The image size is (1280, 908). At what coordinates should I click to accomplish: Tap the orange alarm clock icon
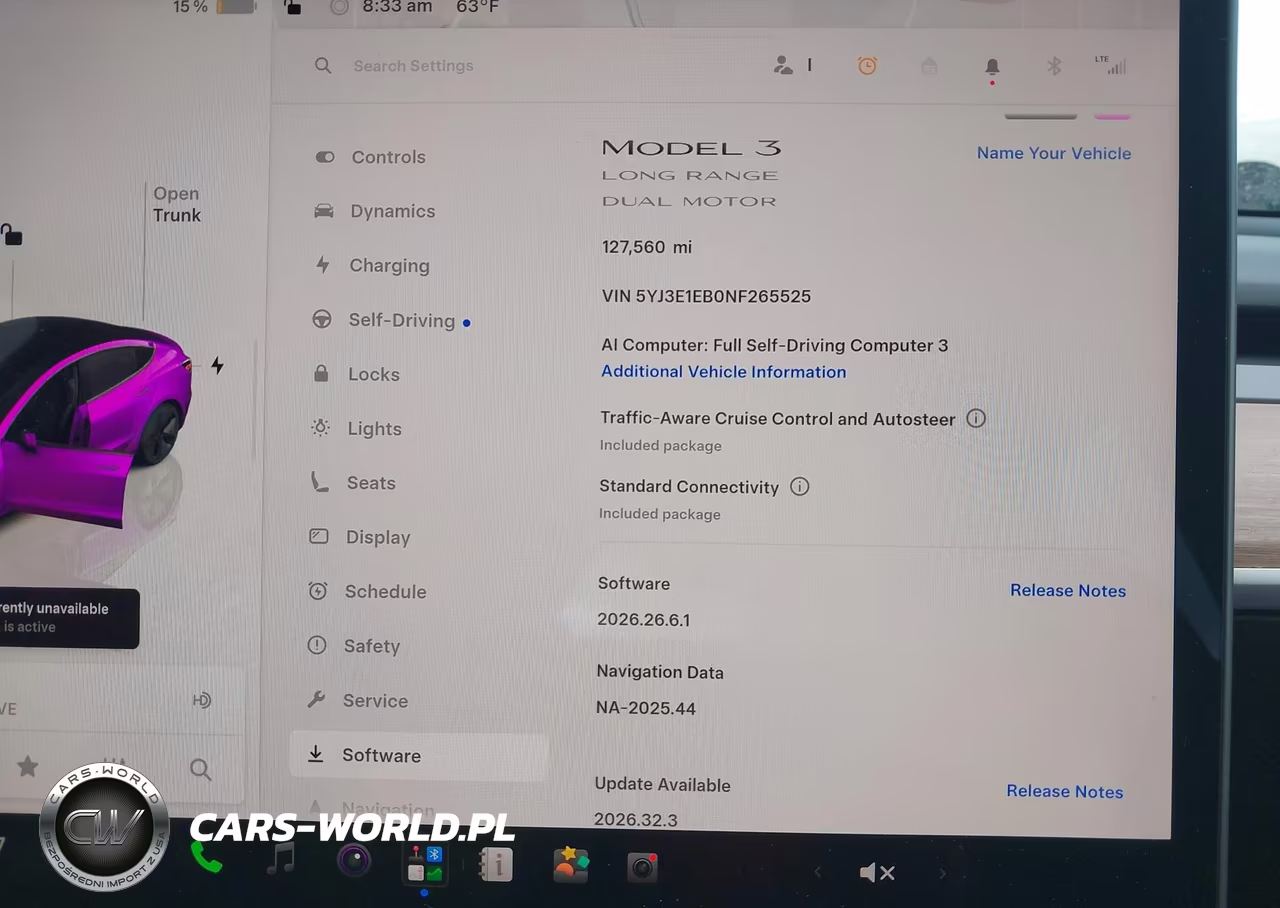[x=867, y=66]
